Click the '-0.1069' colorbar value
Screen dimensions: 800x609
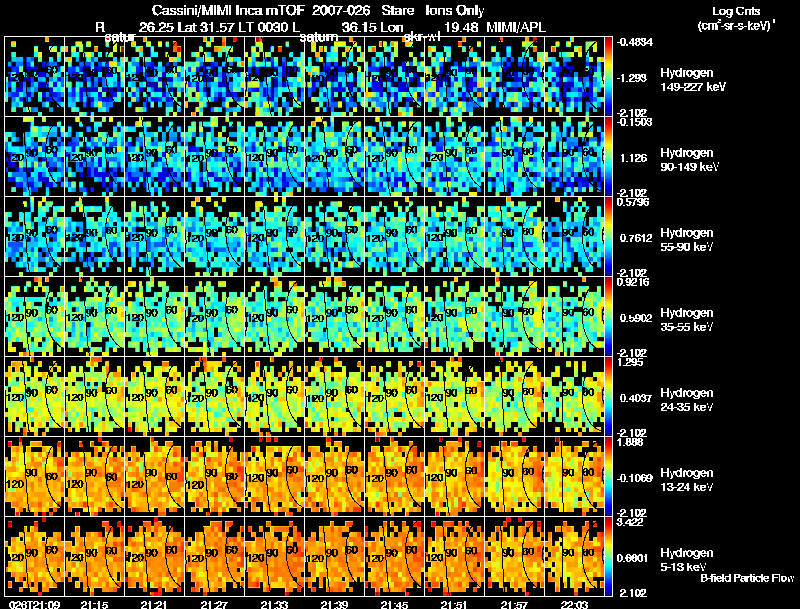(635, 478)
